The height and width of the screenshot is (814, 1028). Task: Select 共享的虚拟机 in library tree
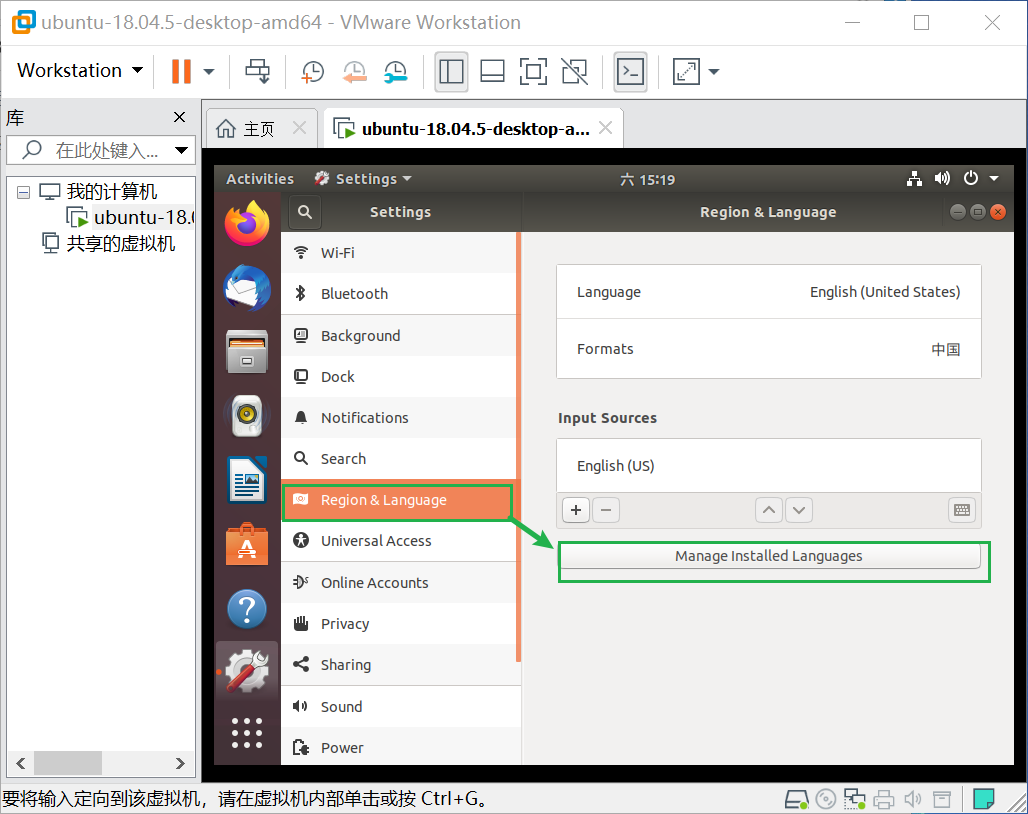pos(108,243)
